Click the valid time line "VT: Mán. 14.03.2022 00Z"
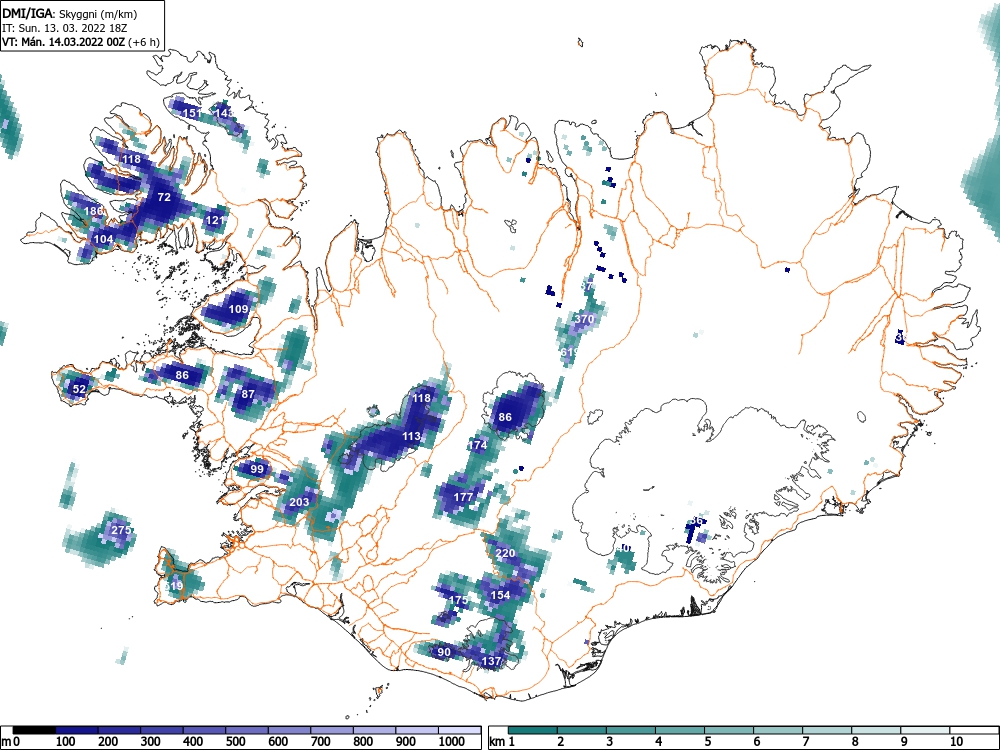The width and height of the screenshot is (1000, 750). 64,42
